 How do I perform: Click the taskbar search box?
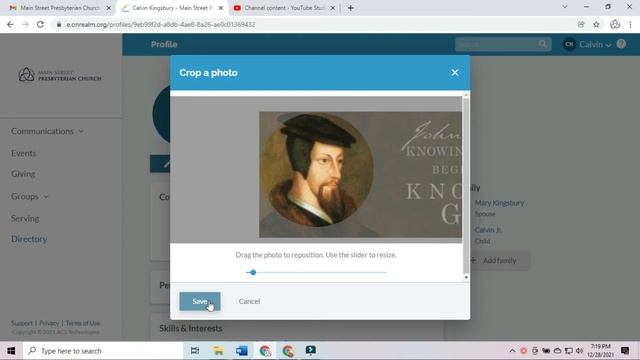(102, 351)
